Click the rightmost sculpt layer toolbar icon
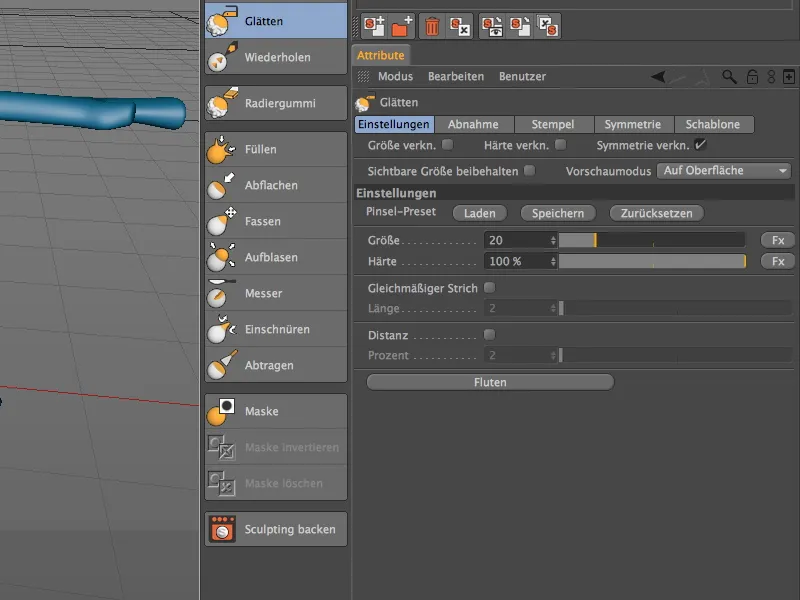Viewport: 800px width, 600px height. (x=548, y=26)
